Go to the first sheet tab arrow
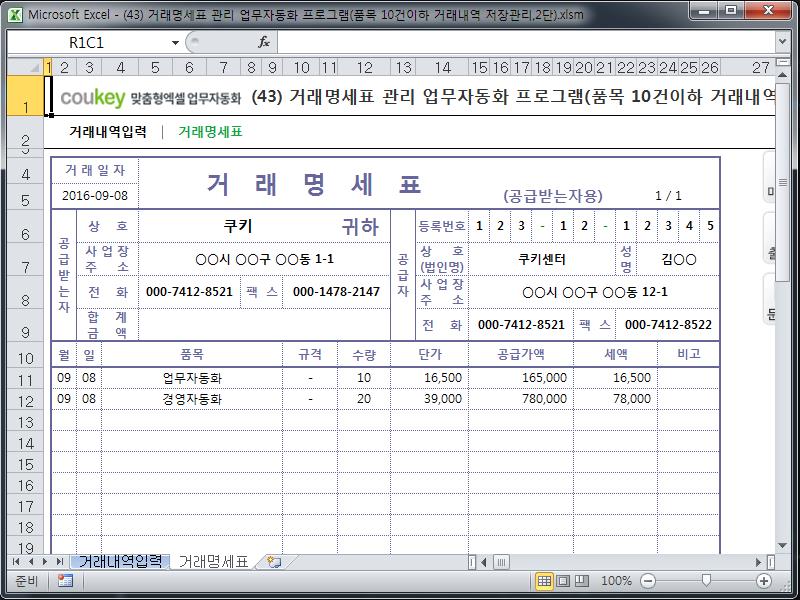Image resolution: width=800 pixels, height=600 pixels. click(16, 562)
